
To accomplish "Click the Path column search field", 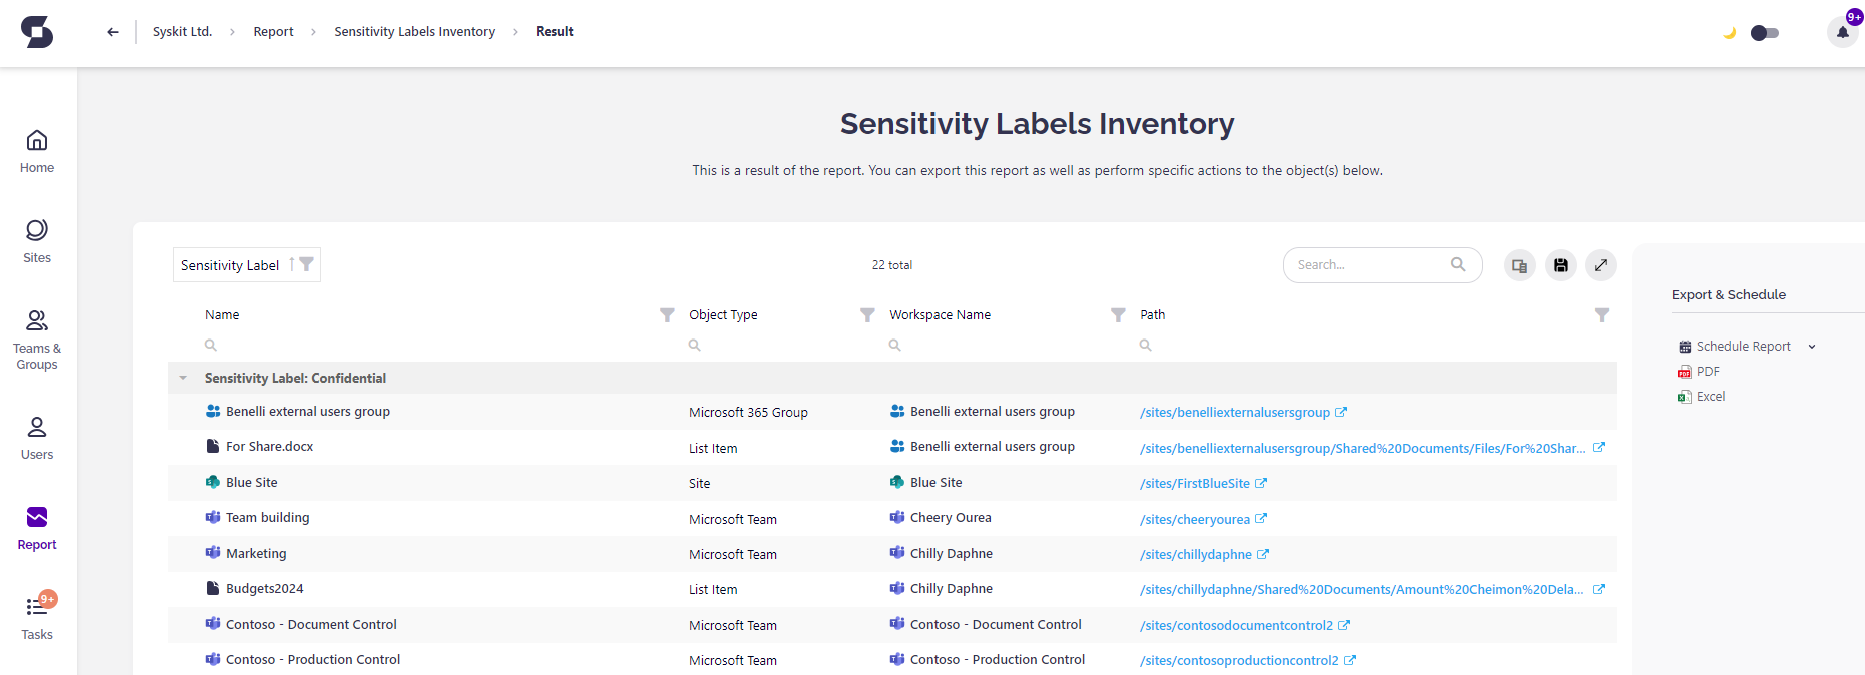I will point(1374,345).
